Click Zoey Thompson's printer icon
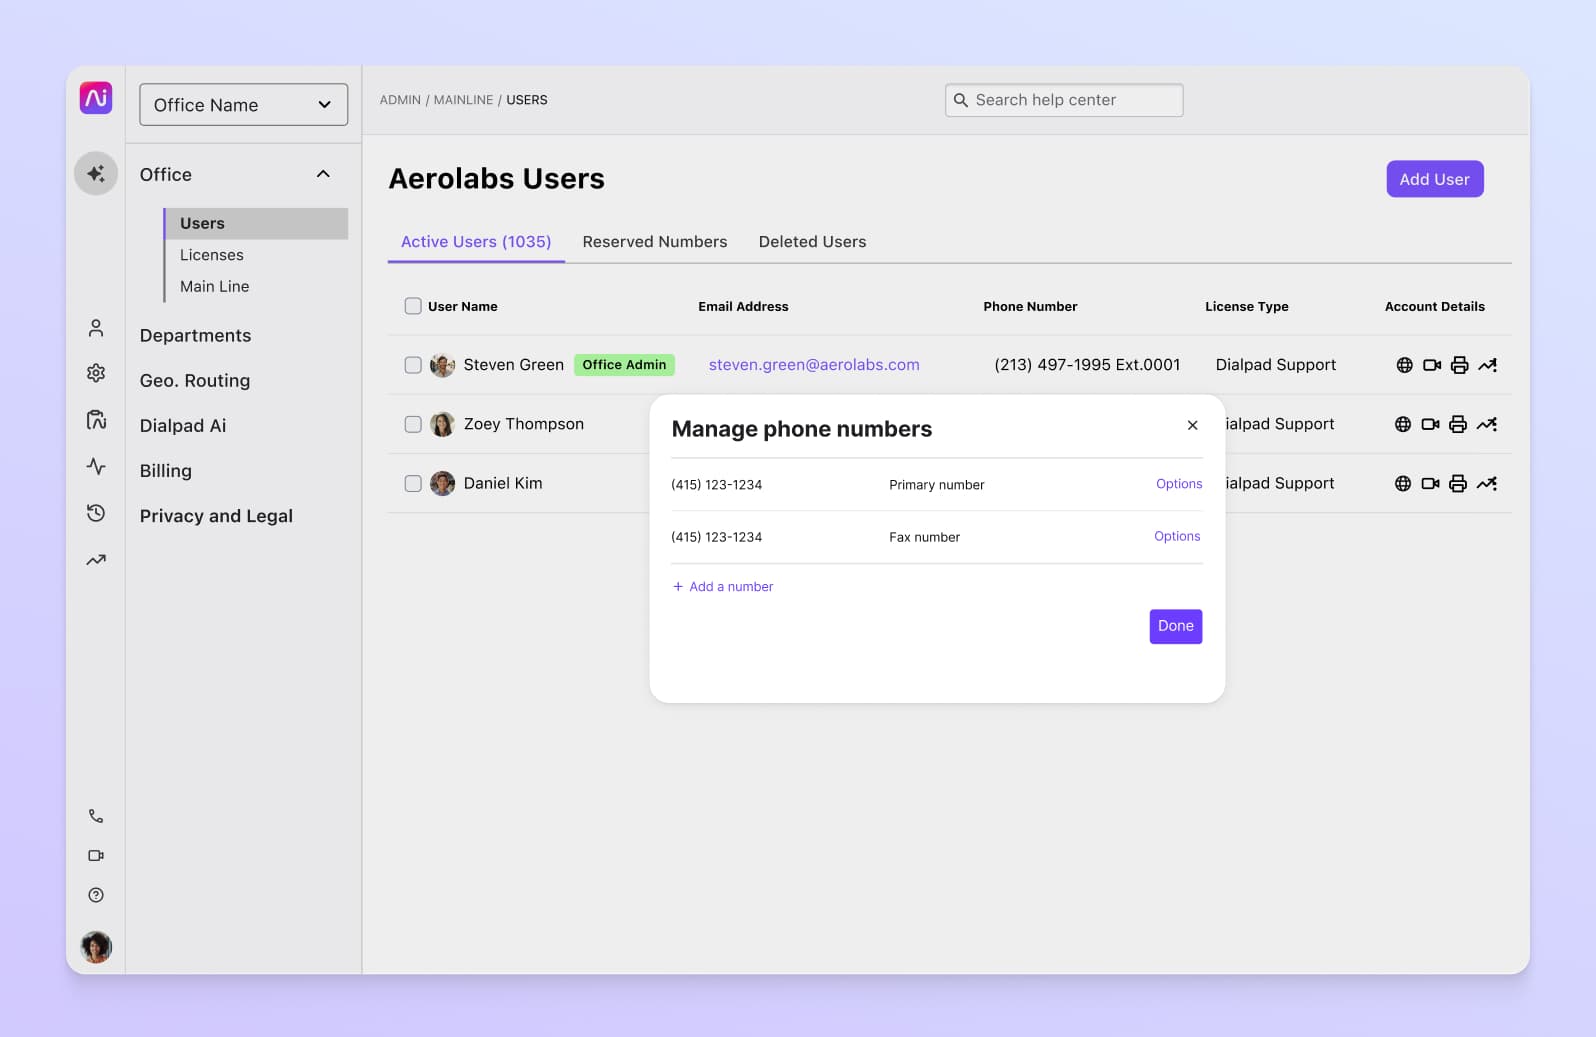This screenshot has height=1037, width=1596. 1458,424
